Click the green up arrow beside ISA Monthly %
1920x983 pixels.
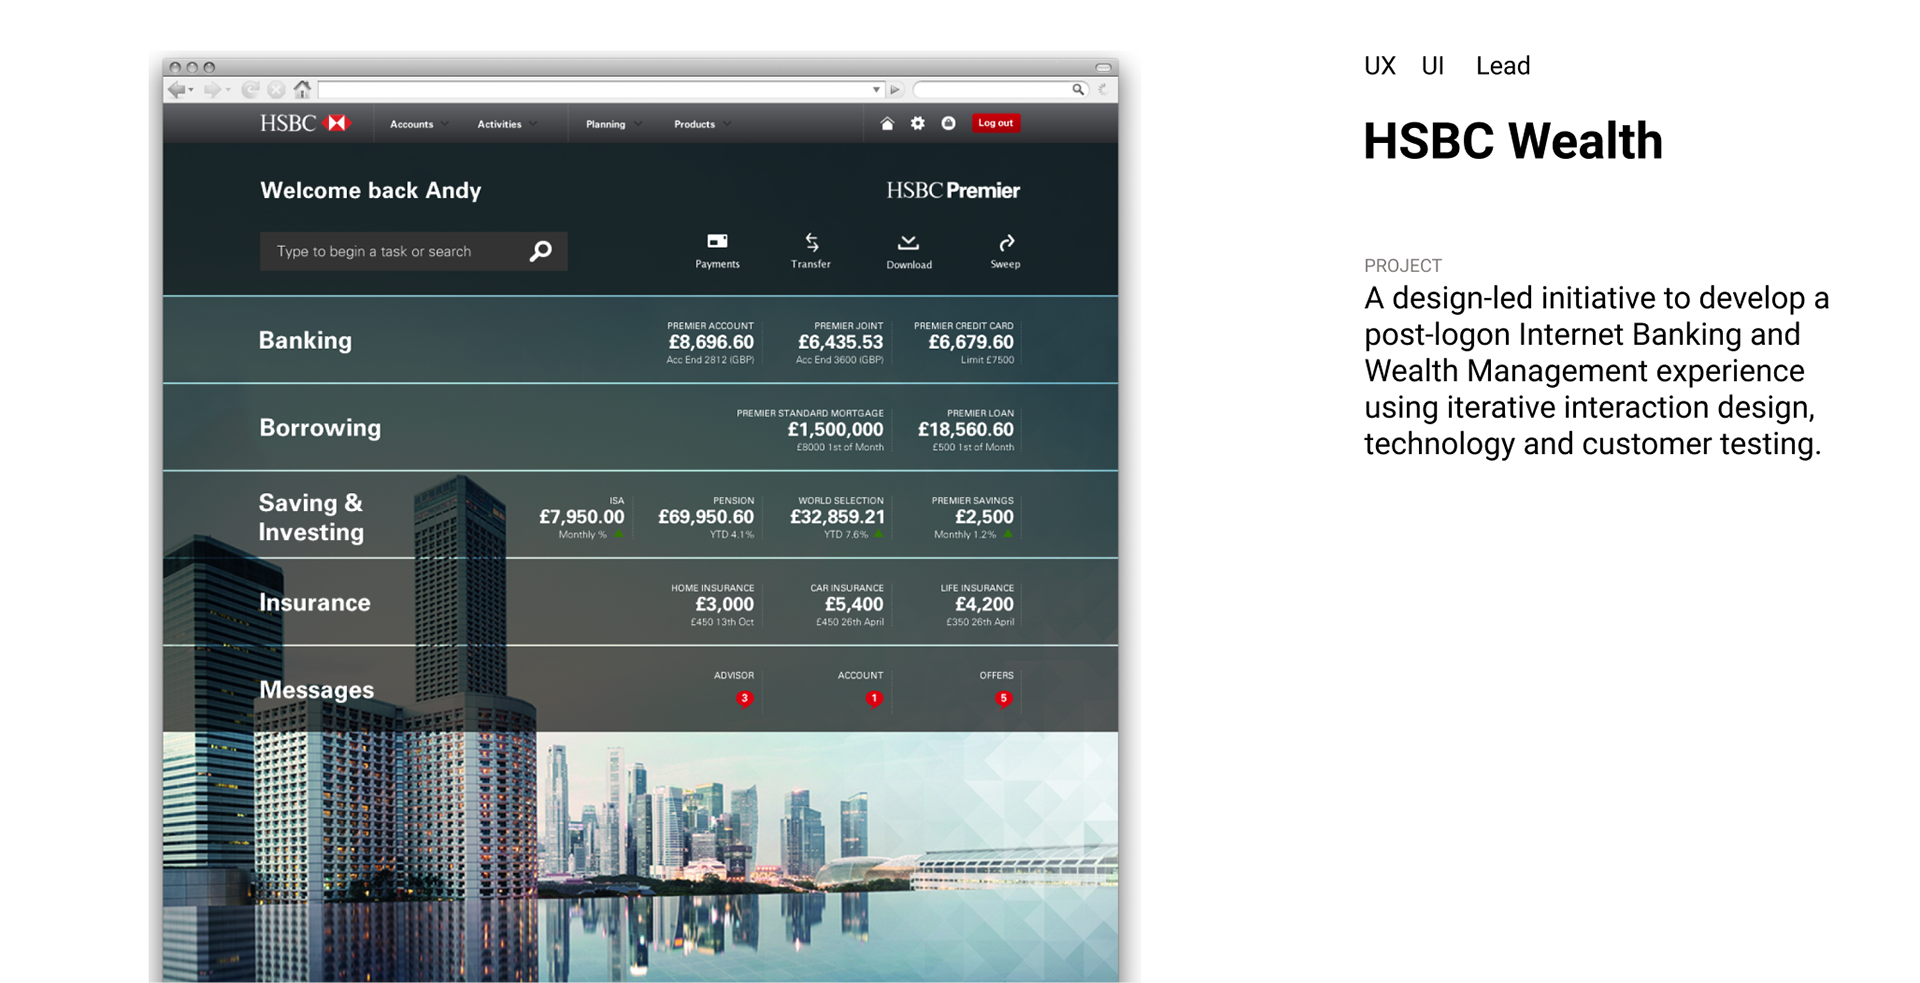(619, 535)
